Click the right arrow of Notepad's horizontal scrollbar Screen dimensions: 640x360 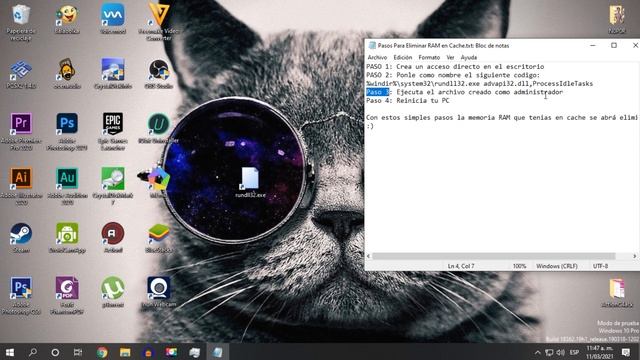coord(635,256)
